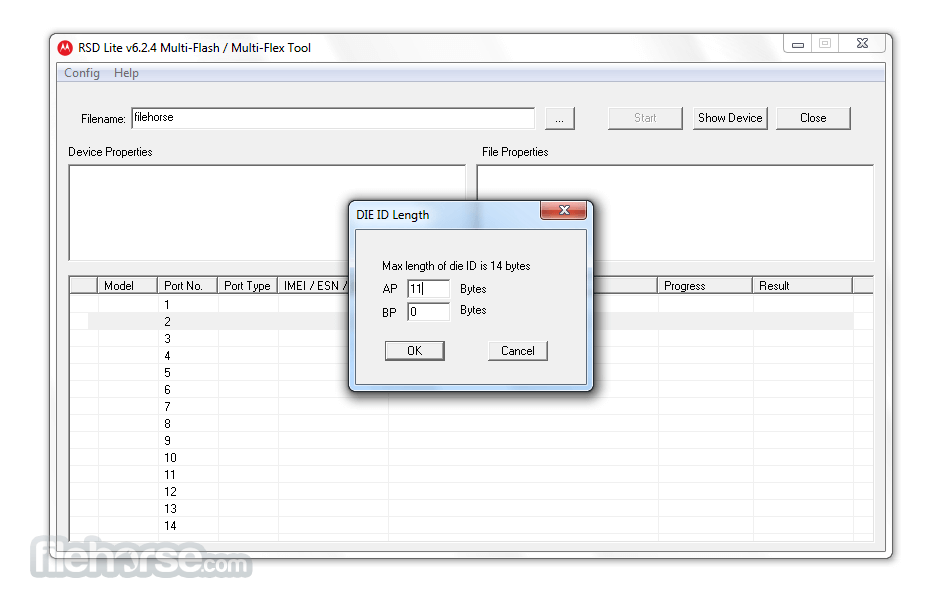This screenshot has height=608, width=942.
Task: Click the Port No. column header
Action: (187, 285)
